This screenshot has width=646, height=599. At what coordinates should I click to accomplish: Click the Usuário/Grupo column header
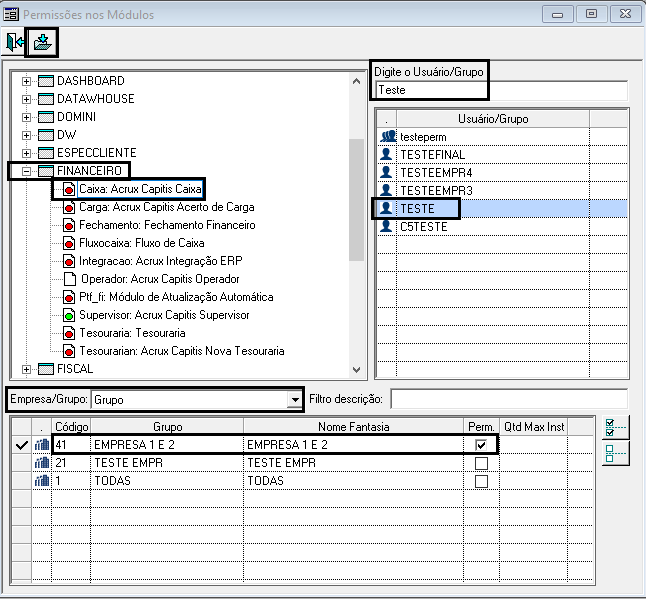point(493,119)
